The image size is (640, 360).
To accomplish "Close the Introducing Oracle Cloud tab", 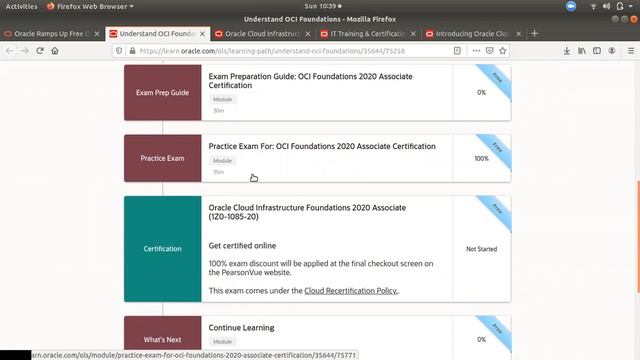I will (518, 34).
